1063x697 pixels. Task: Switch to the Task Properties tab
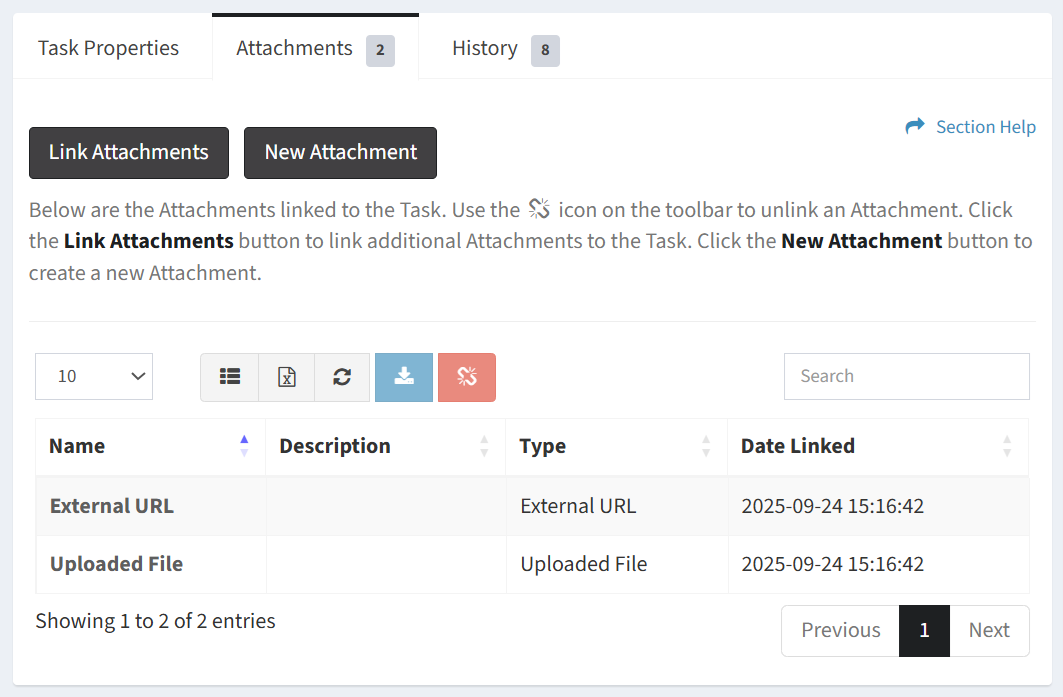(108, 48)
